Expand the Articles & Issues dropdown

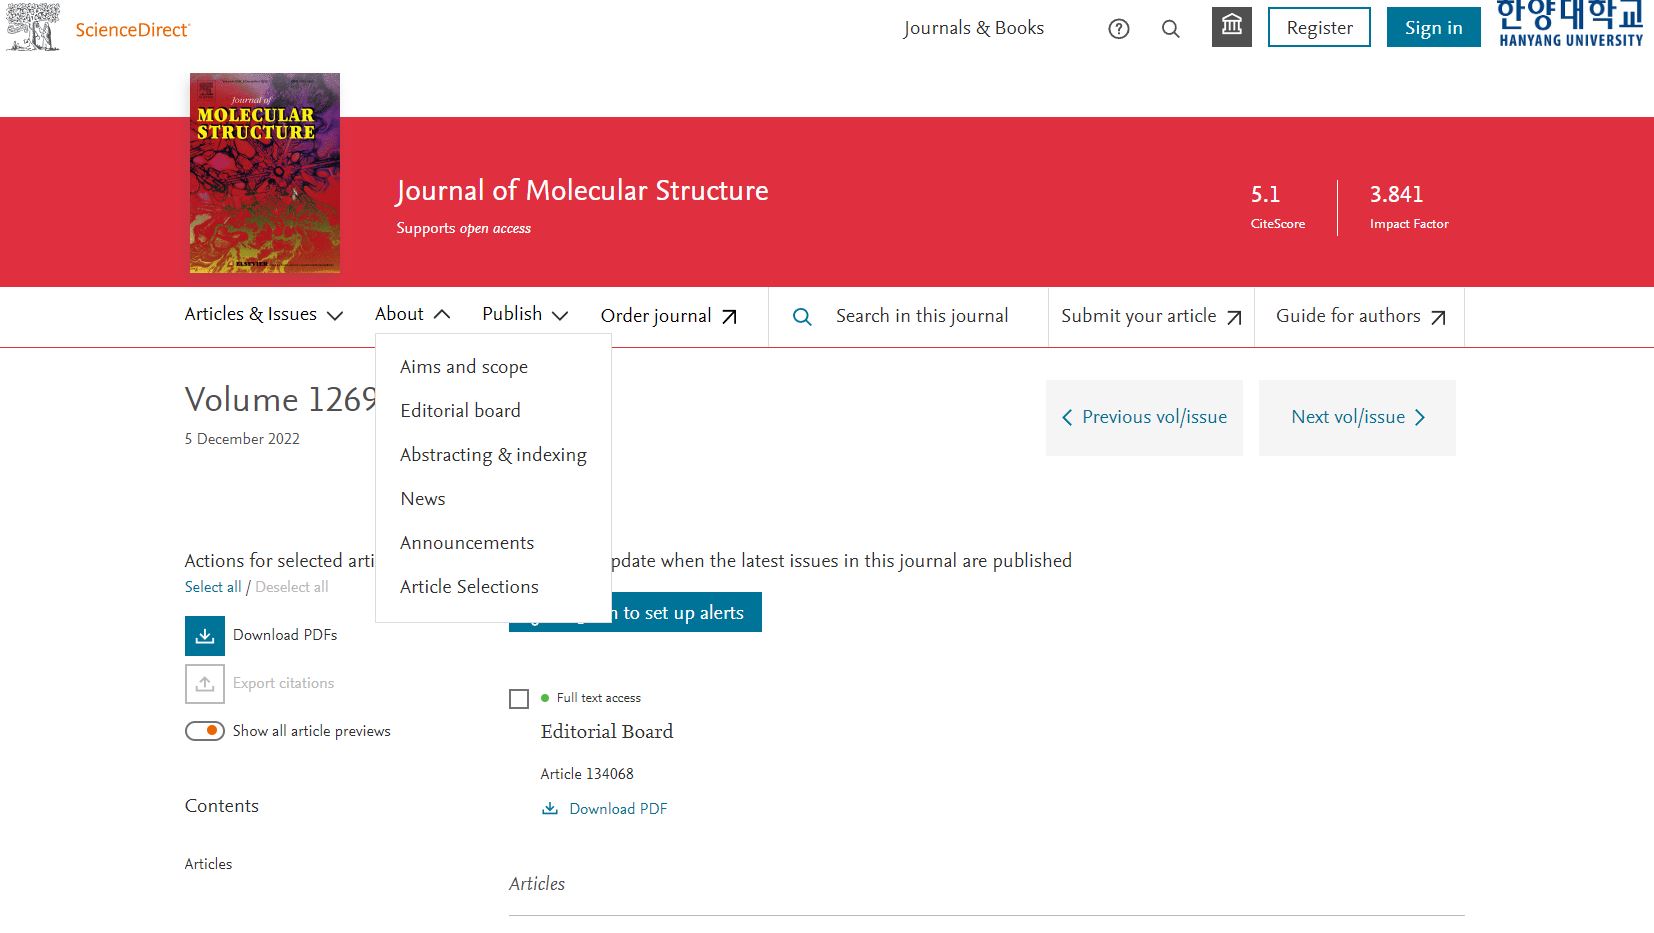click(263, 315)
